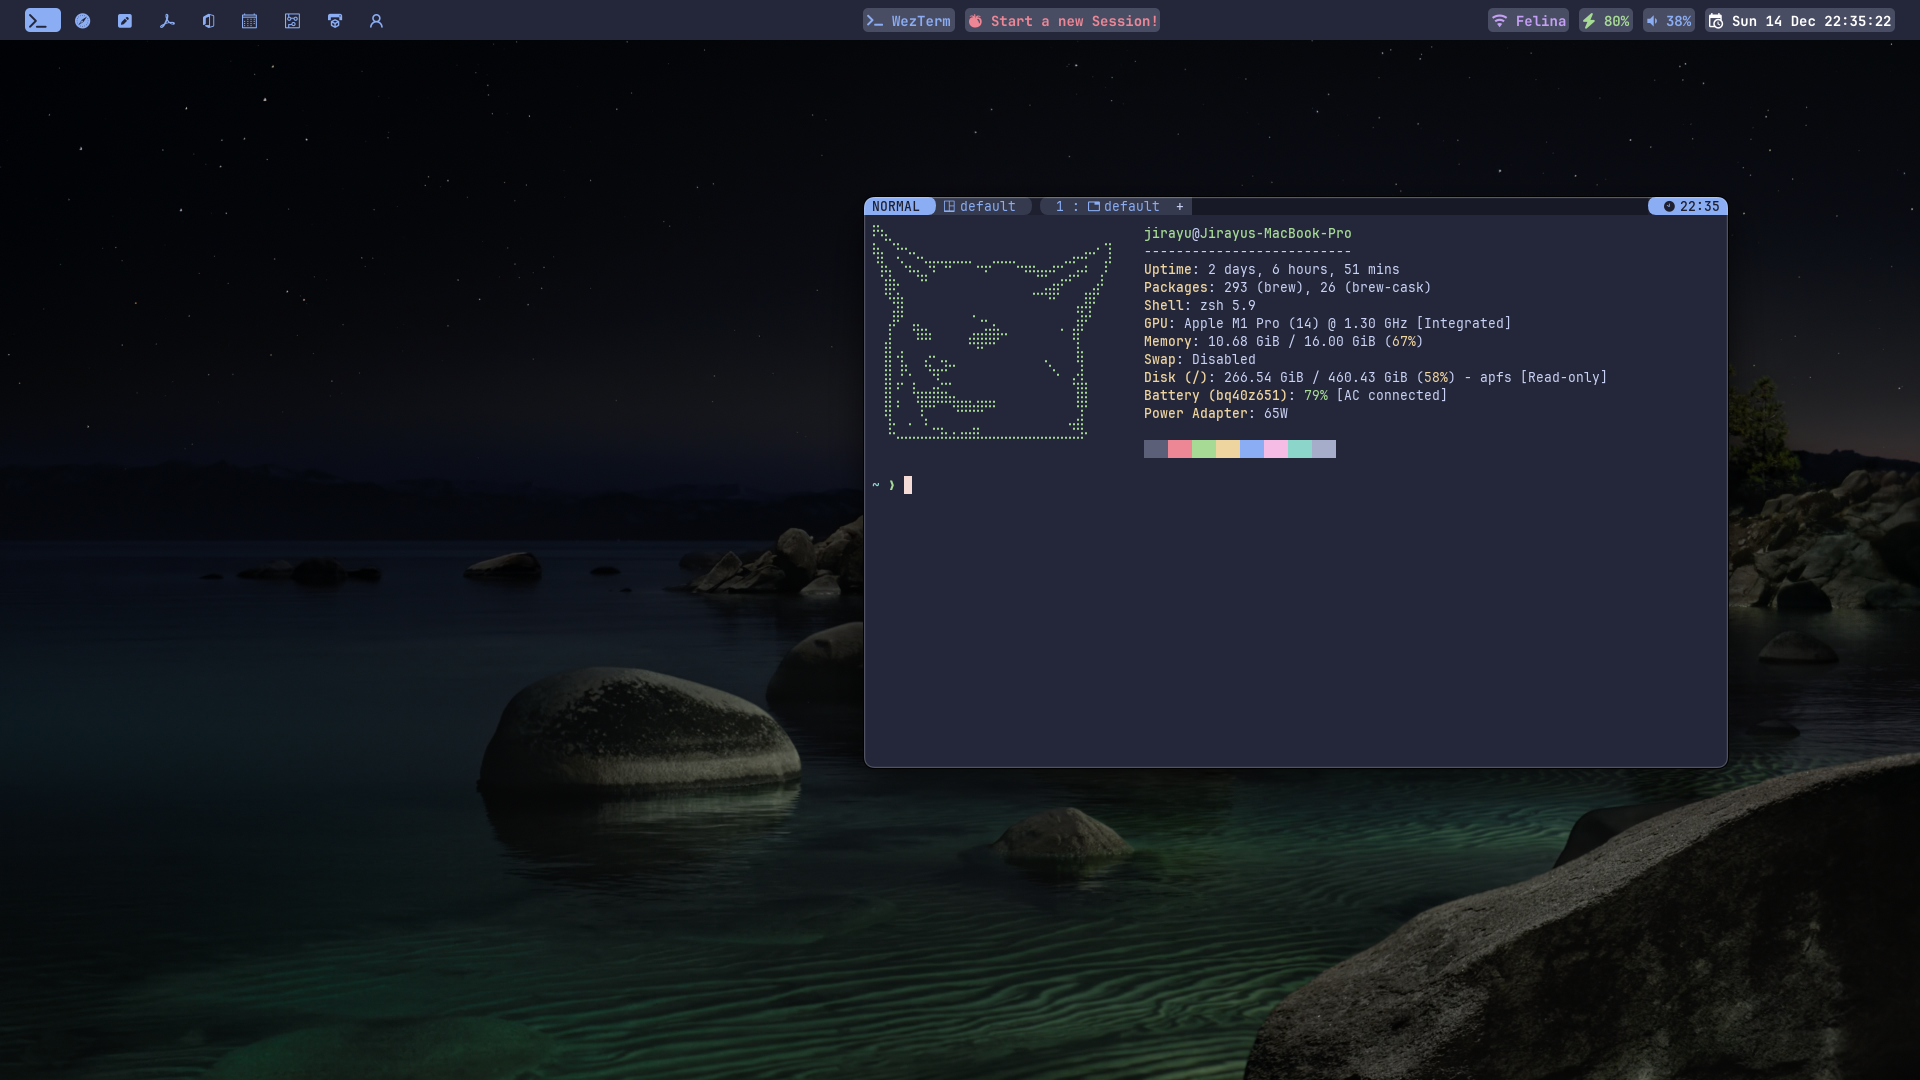Open the default session name dropdown
Image resolution: width=1920 pixels, height=1080 pixels.
pos(985,206)
